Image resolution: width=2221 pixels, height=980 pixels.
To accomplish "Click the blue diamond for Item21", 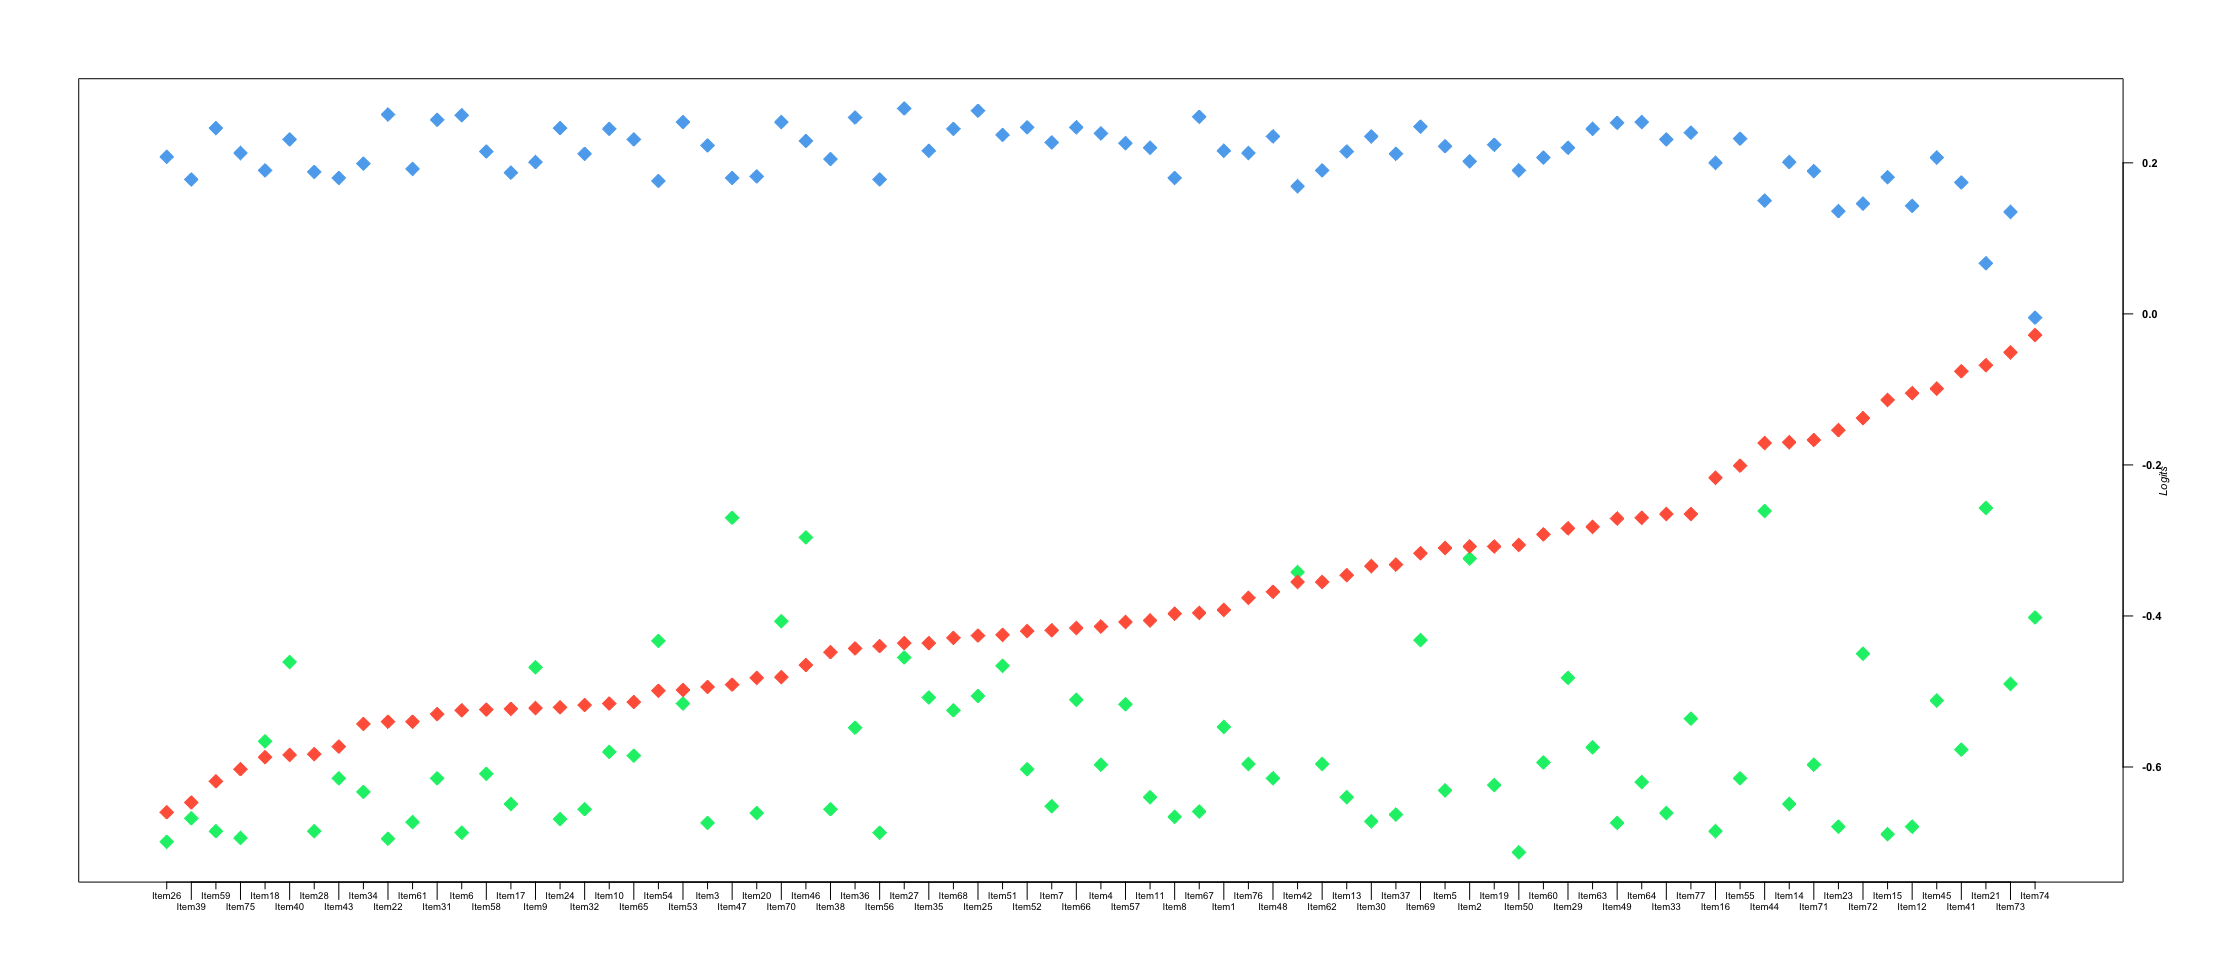I will [1985, 263].
